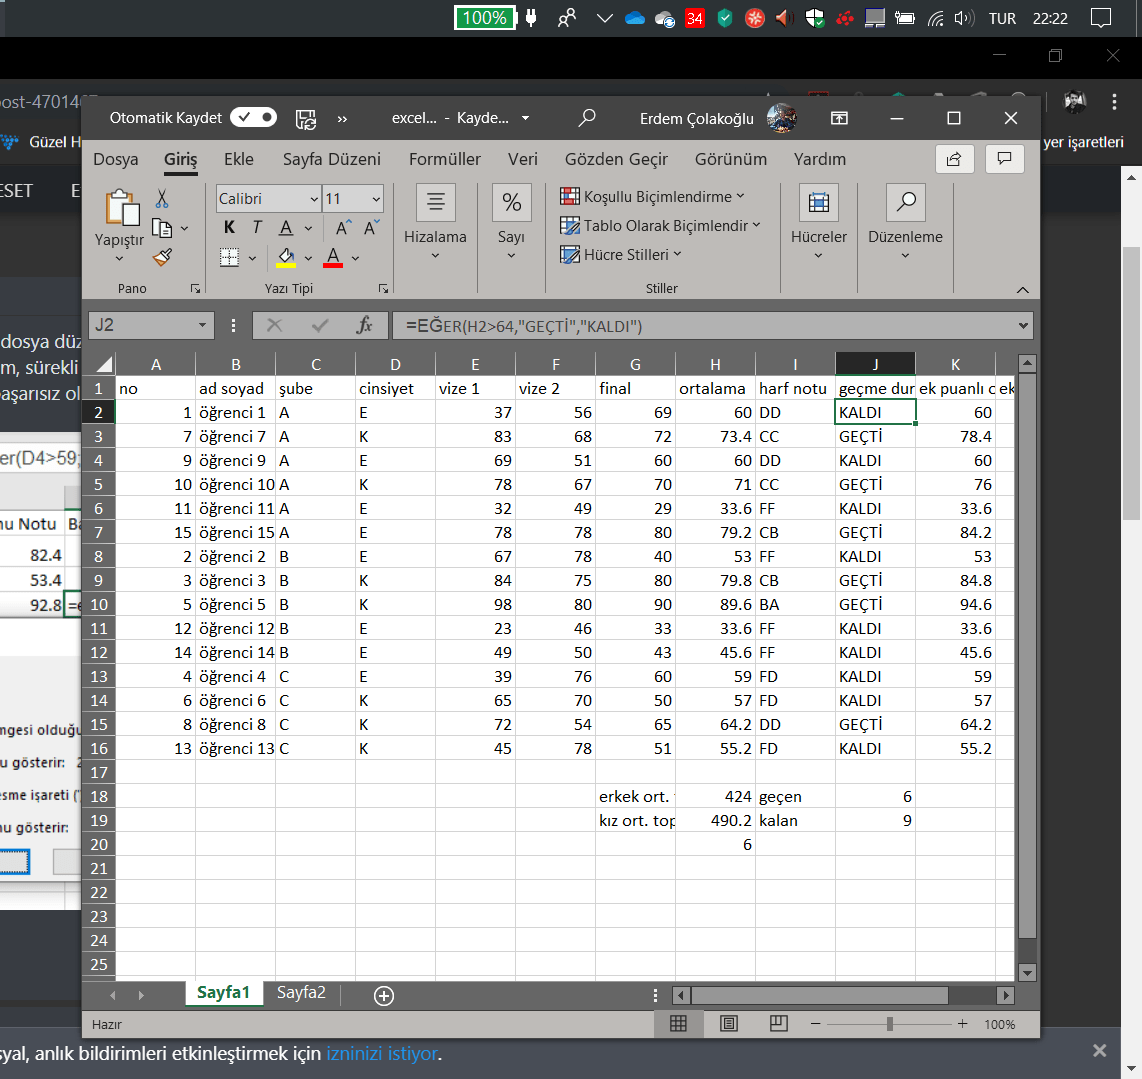Click the ribbon display options icon
The height and width of the screenshot is (1079, 1142).
click(839, 118)
